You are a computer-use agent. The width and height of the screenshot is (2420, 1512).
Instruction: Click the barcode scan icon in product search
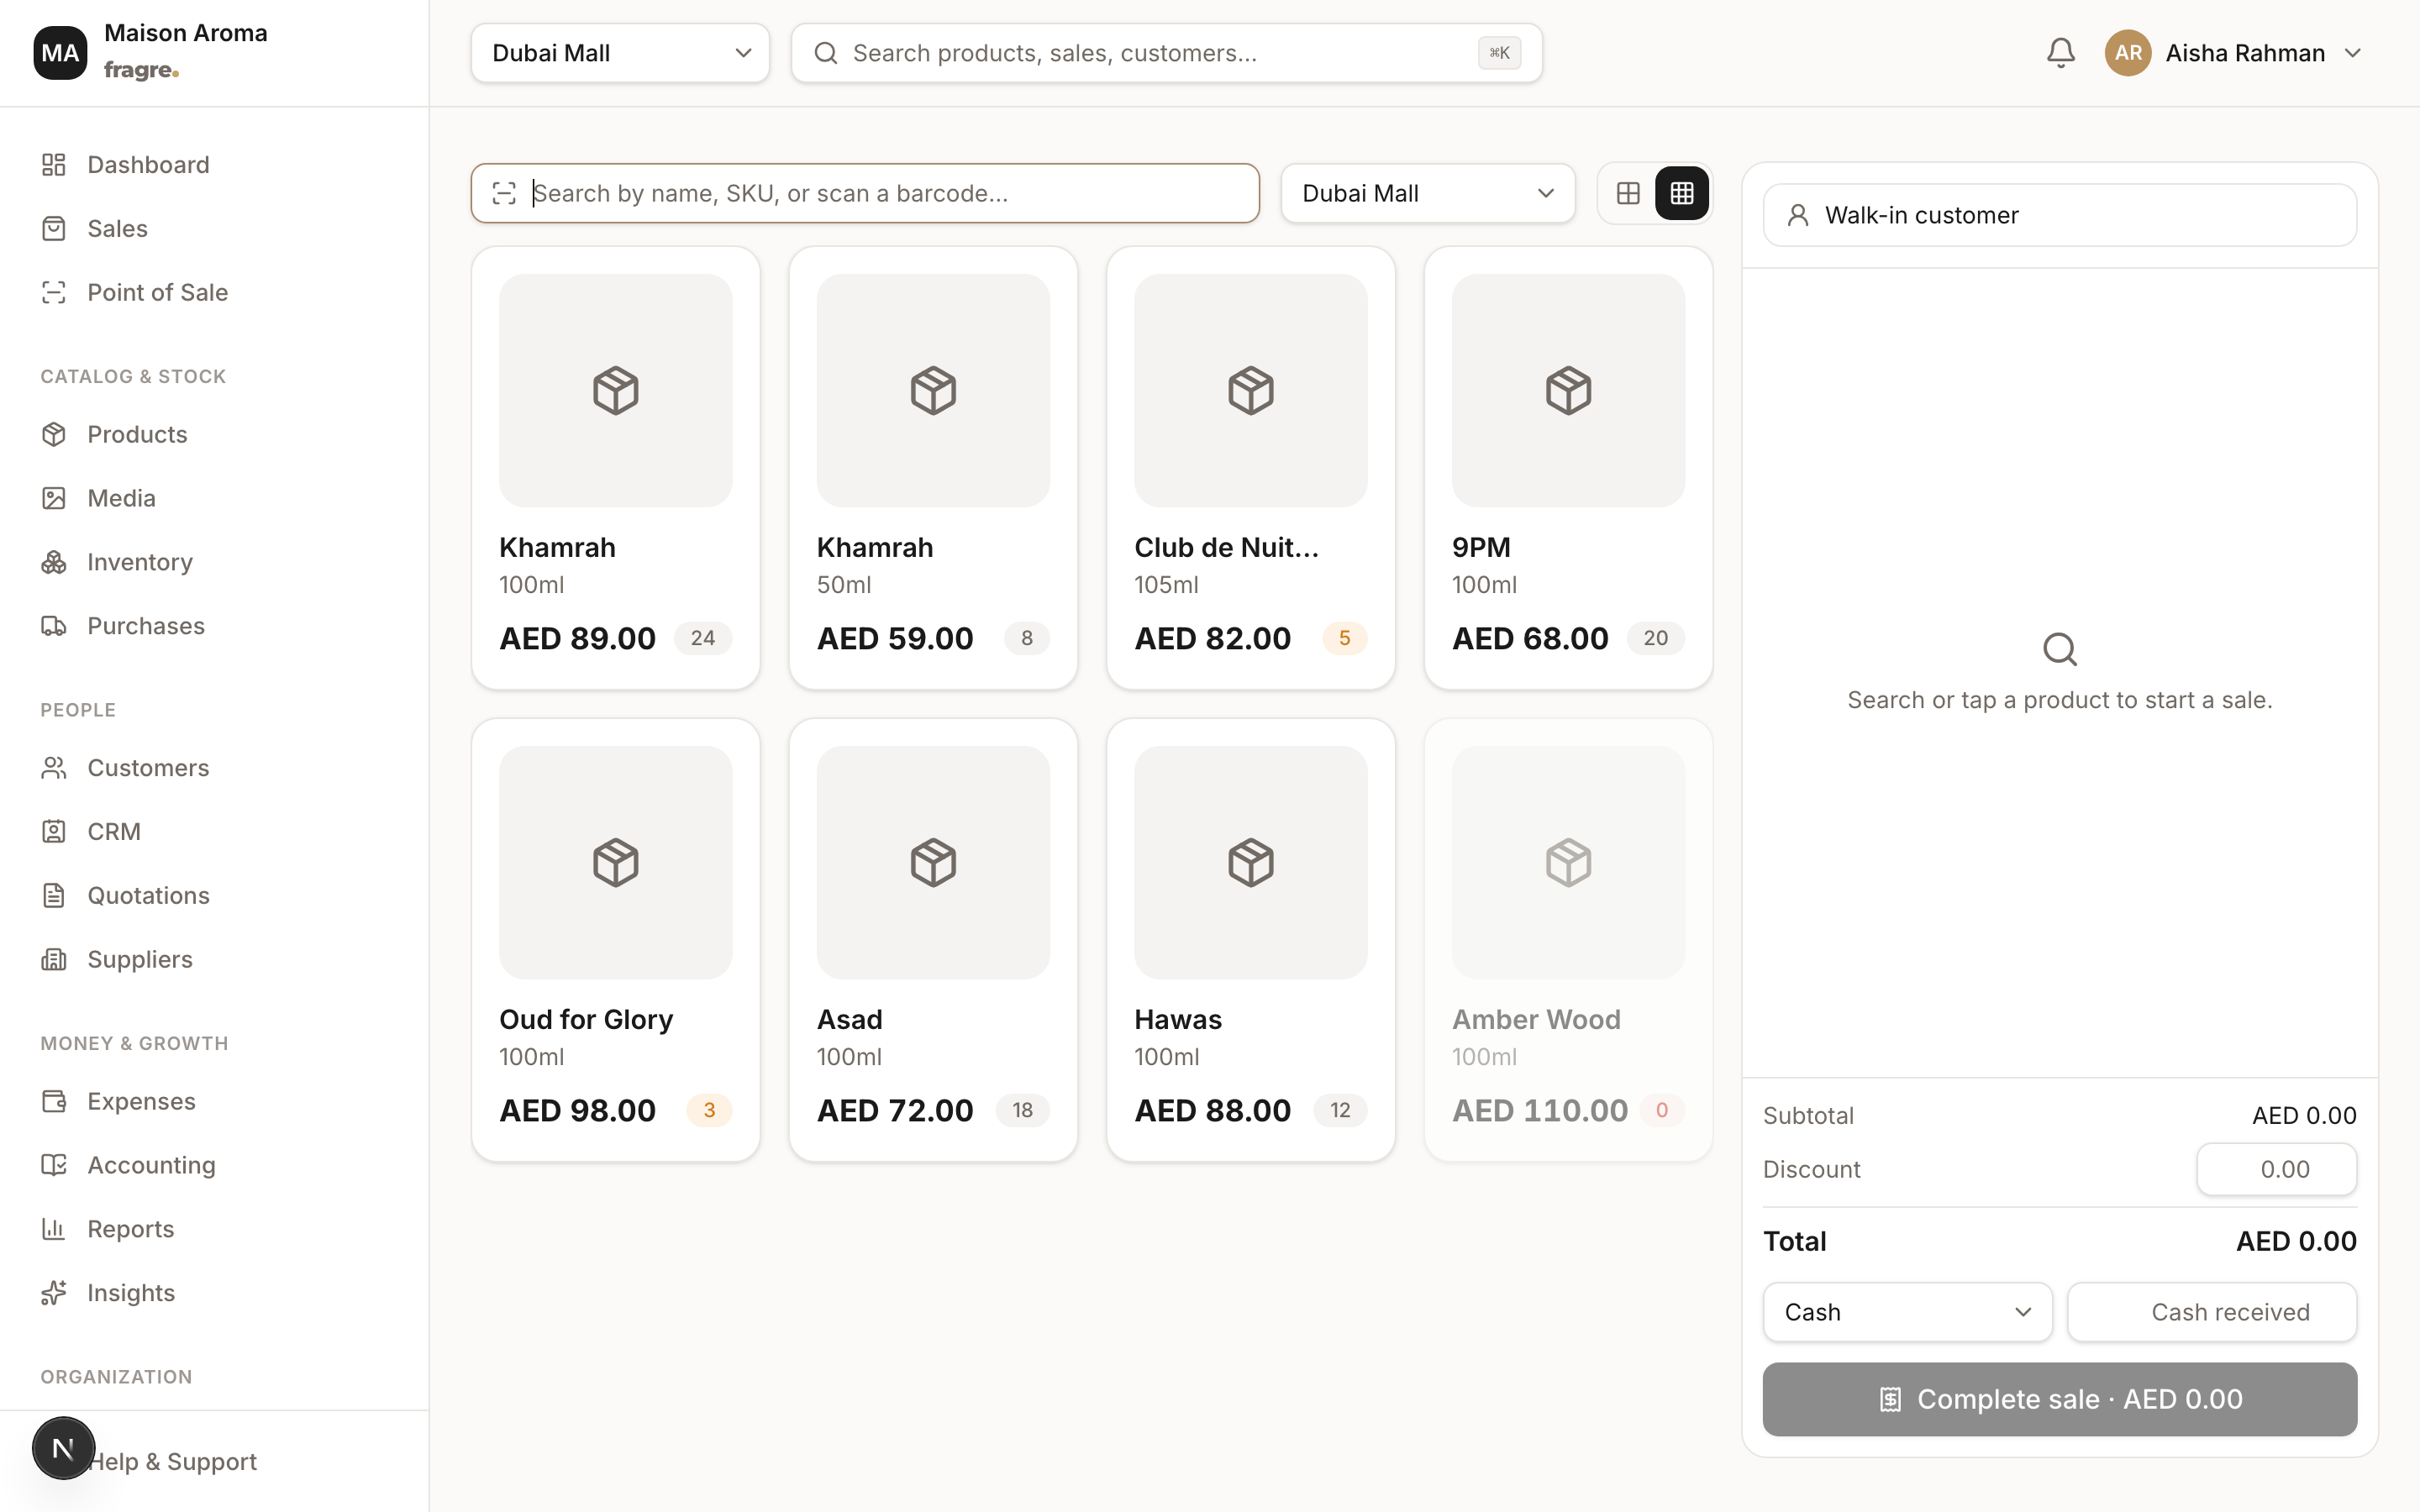(x=504, y=193)
